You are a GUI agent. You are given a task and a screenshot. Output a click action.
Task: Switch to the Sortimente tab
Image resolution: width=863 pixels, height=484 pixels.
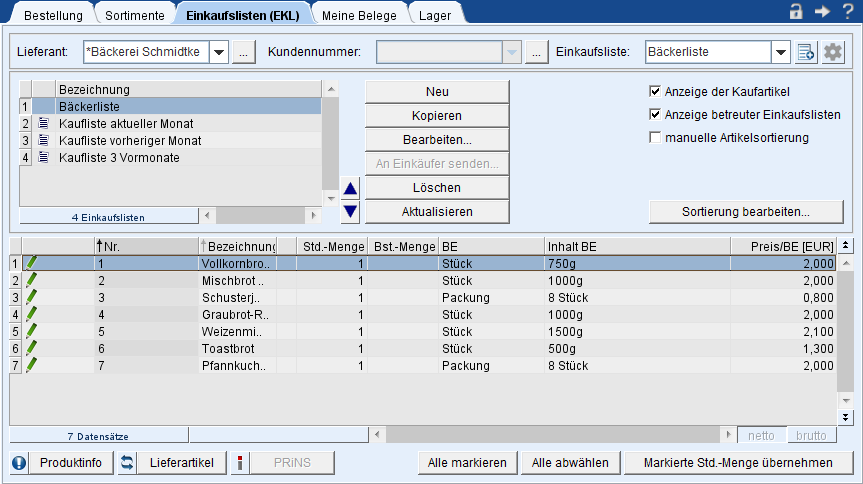pos(133,15)
